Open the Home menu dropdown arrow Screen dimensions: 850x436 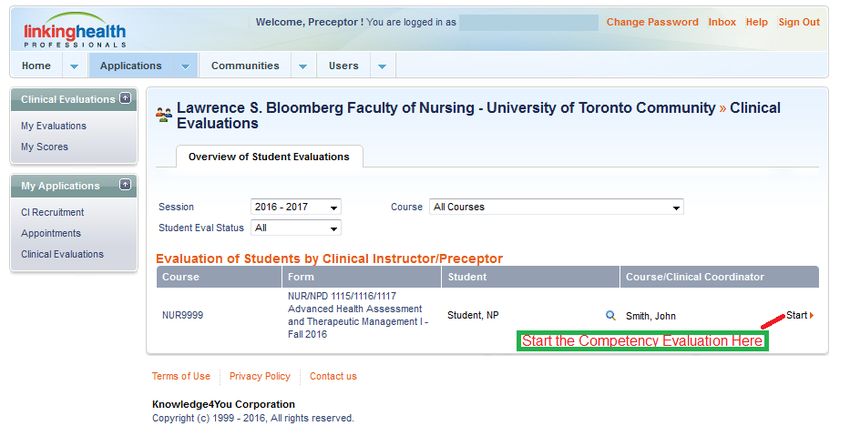(x=74, y=66)
